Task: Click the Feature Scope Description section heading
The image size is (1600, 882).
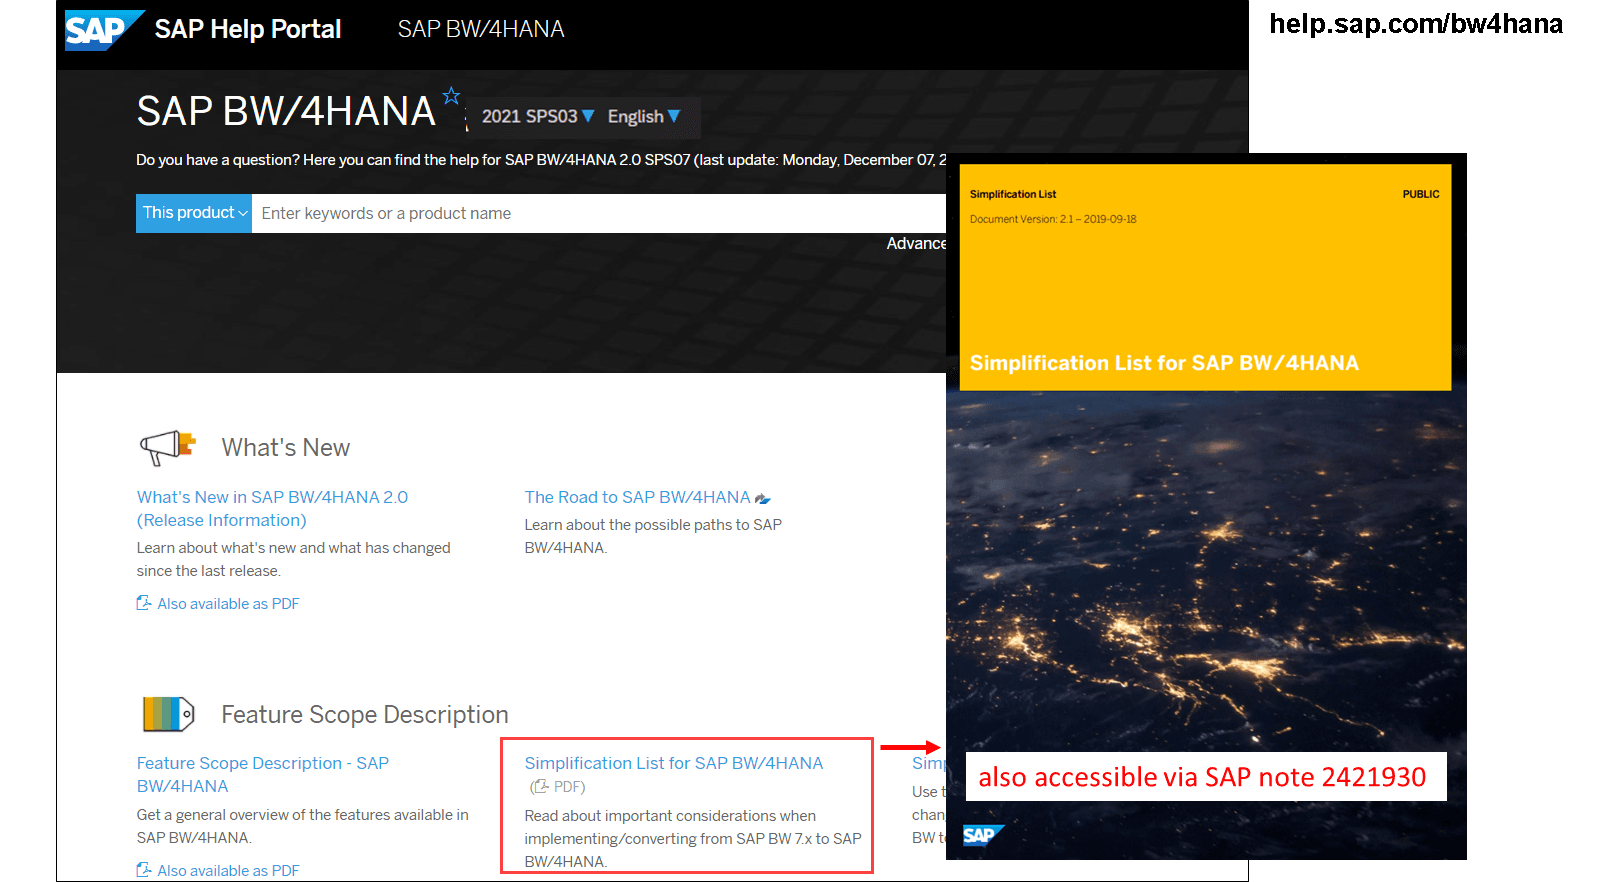Action: tap(365, 715)
